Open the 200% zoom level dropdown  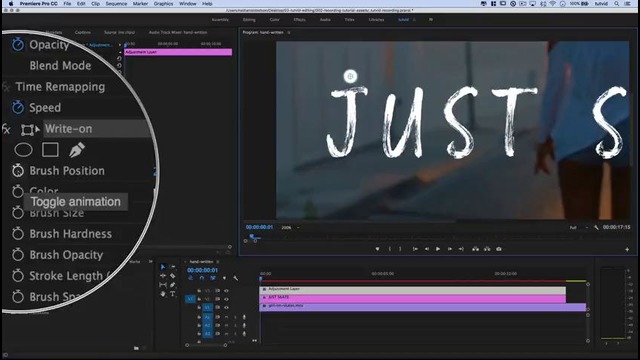tap(290, 227)
